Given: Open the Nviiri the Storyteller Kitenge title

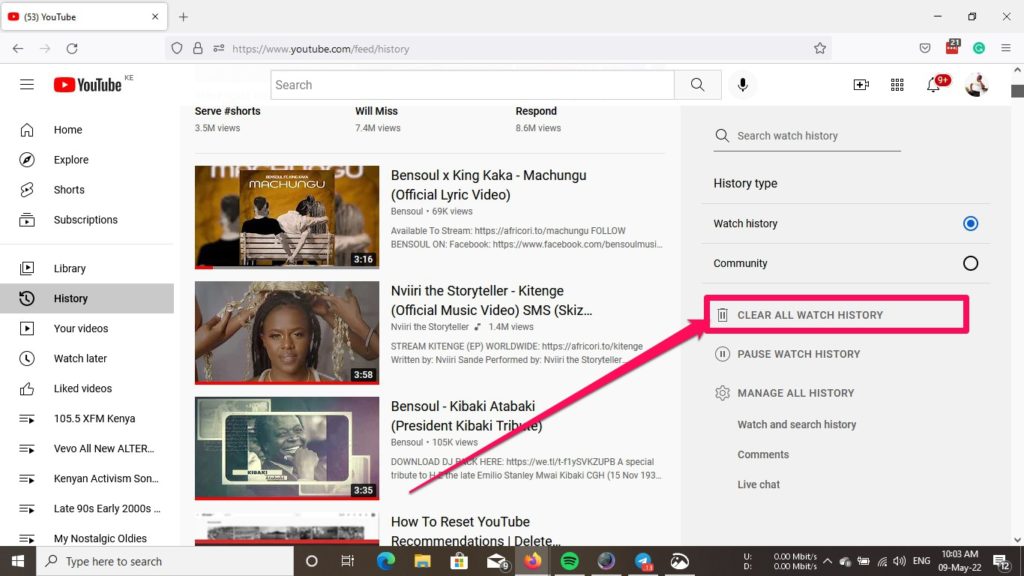Looking at the screenshot, I should click(491, 300).
